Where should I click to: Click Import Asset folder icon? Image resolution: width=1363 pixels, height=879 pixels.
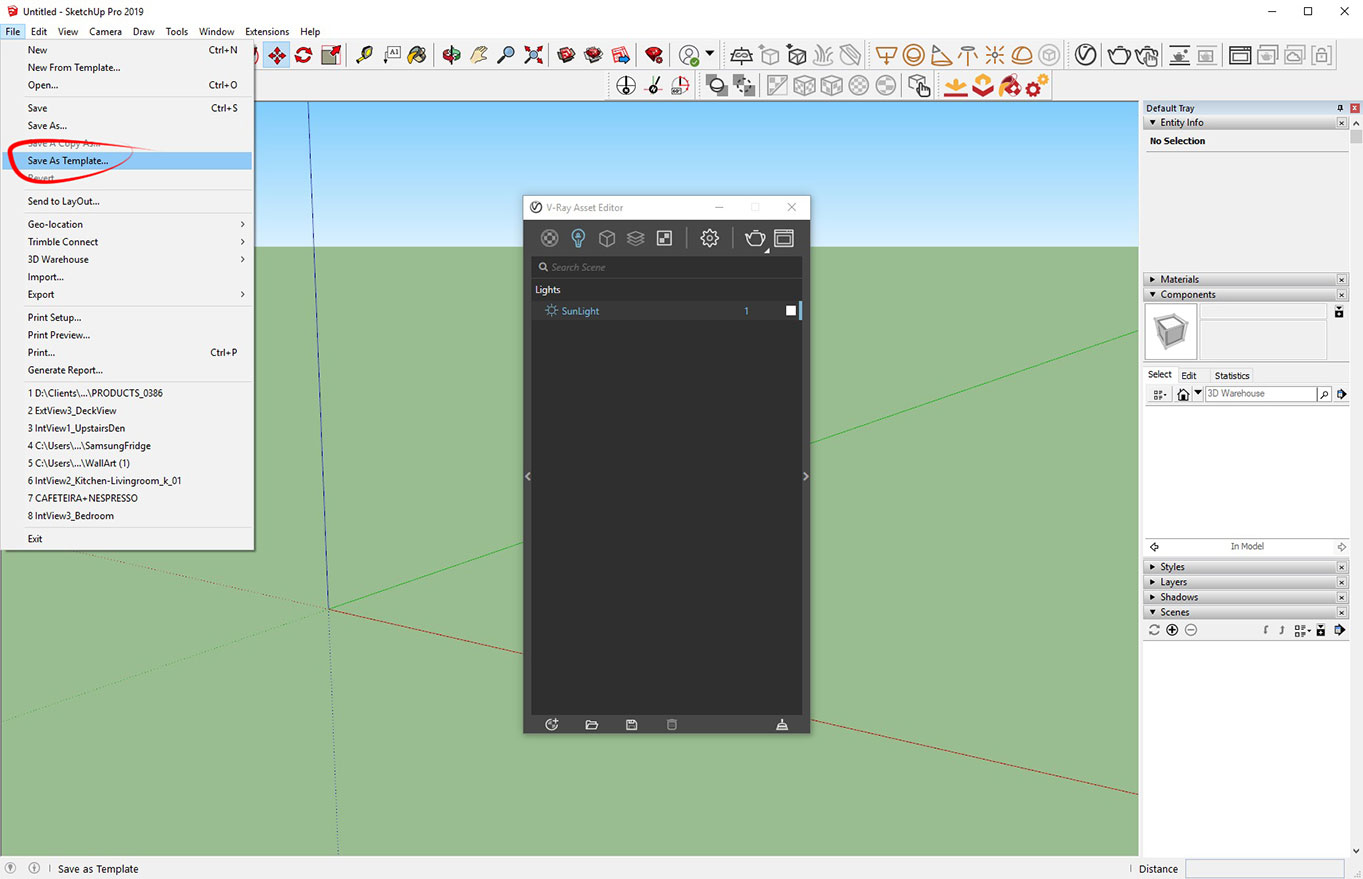click(592, 724)
